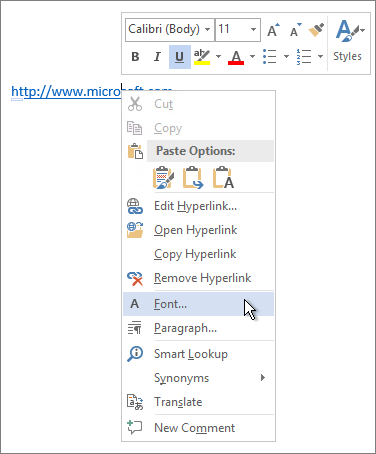
Task: Toggle Bold formatting
Action: 135,57
